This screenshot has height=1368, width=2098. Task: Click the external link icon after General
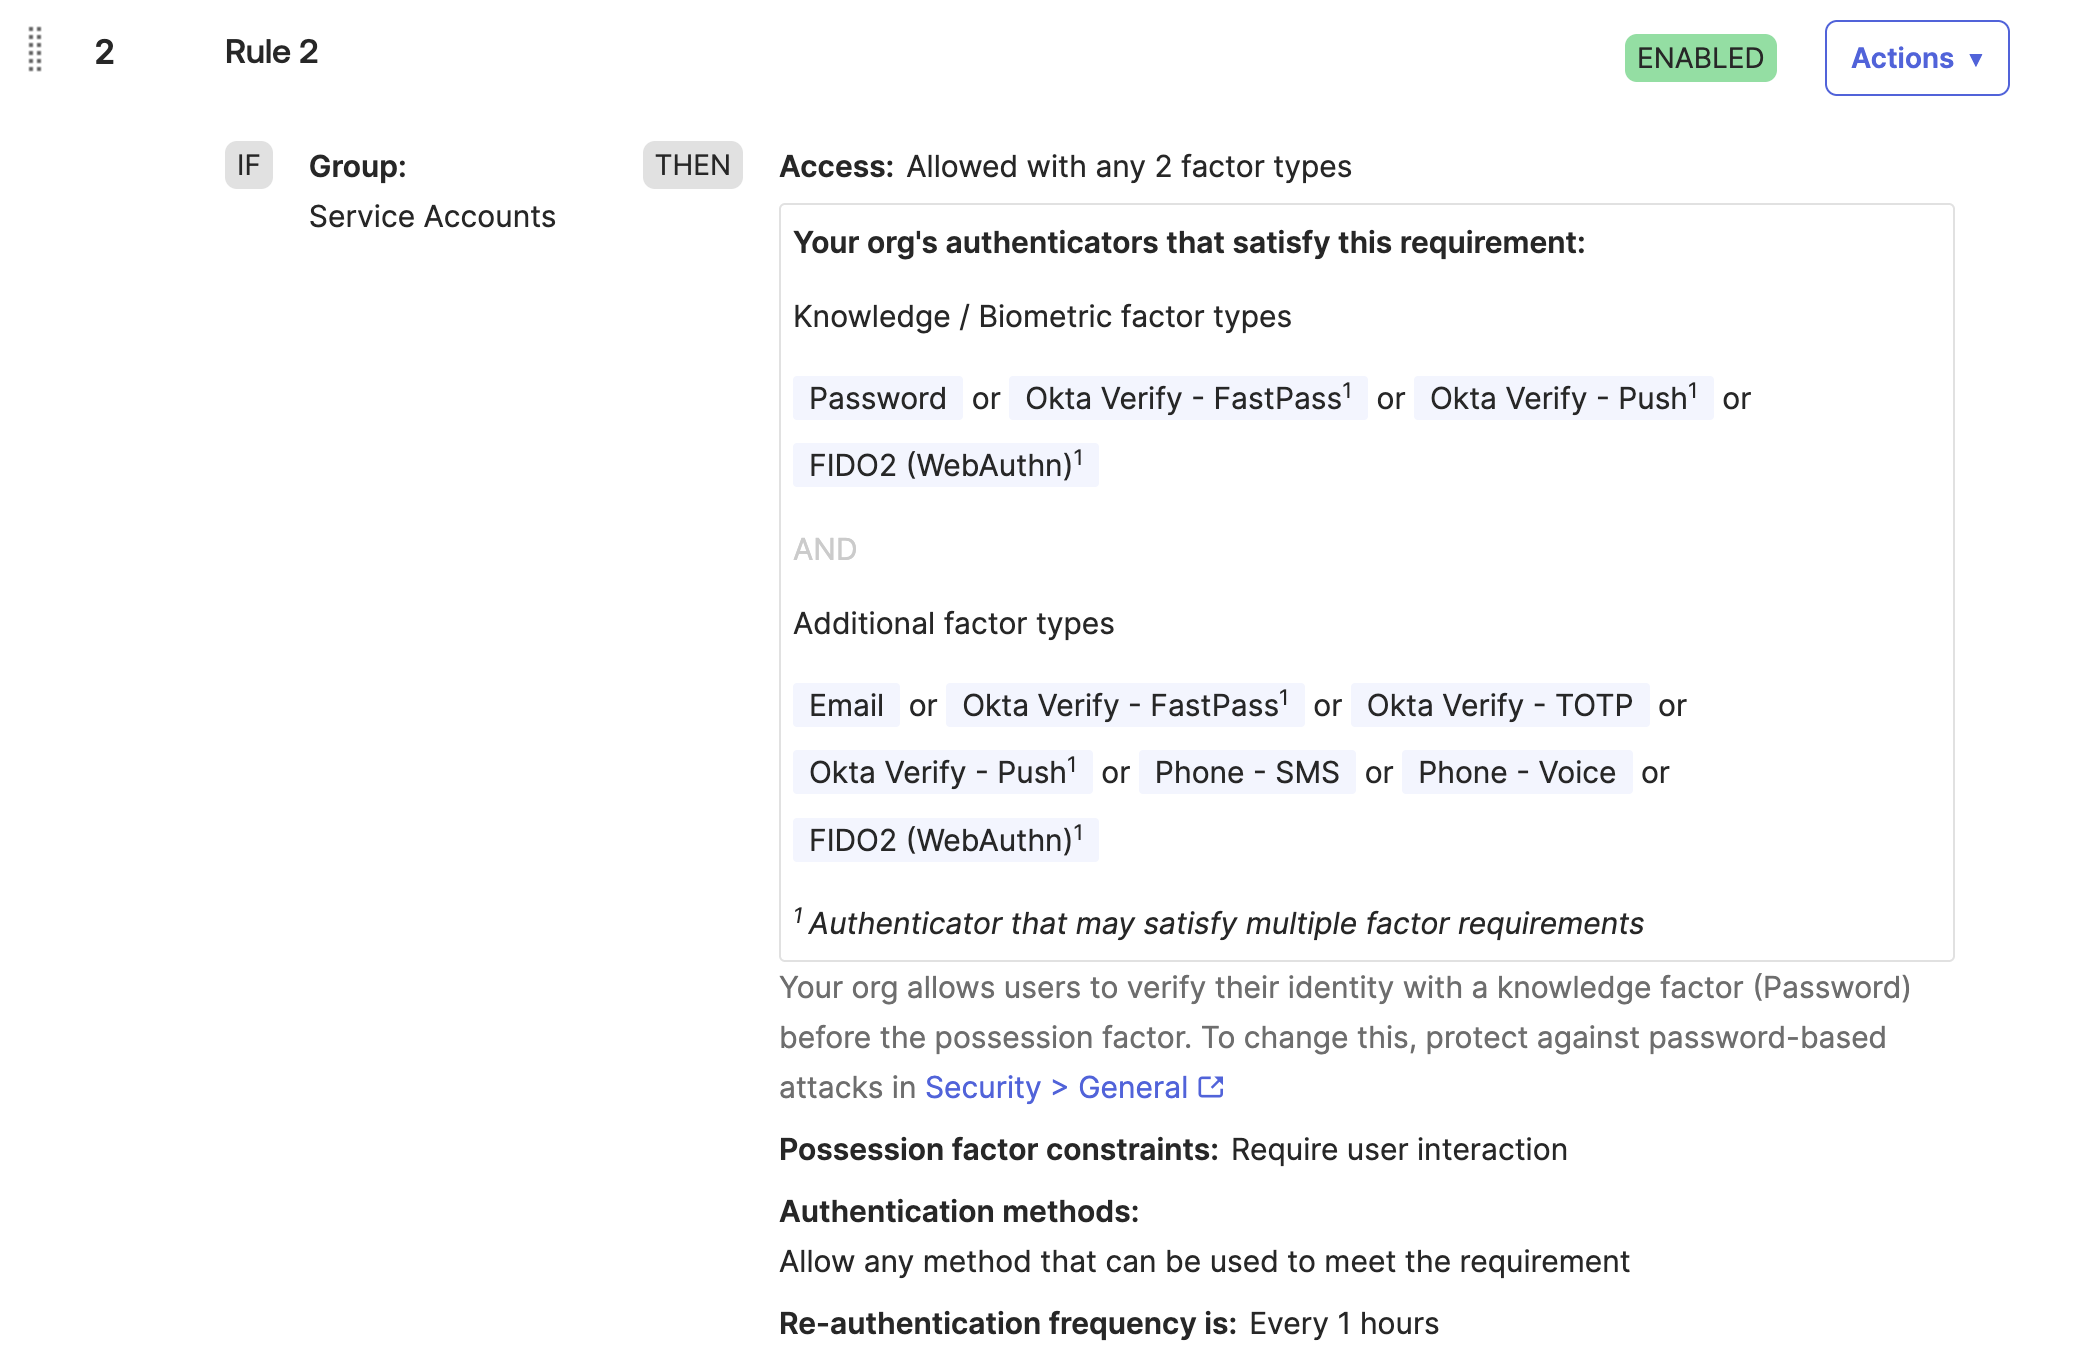[1211, 1087]
